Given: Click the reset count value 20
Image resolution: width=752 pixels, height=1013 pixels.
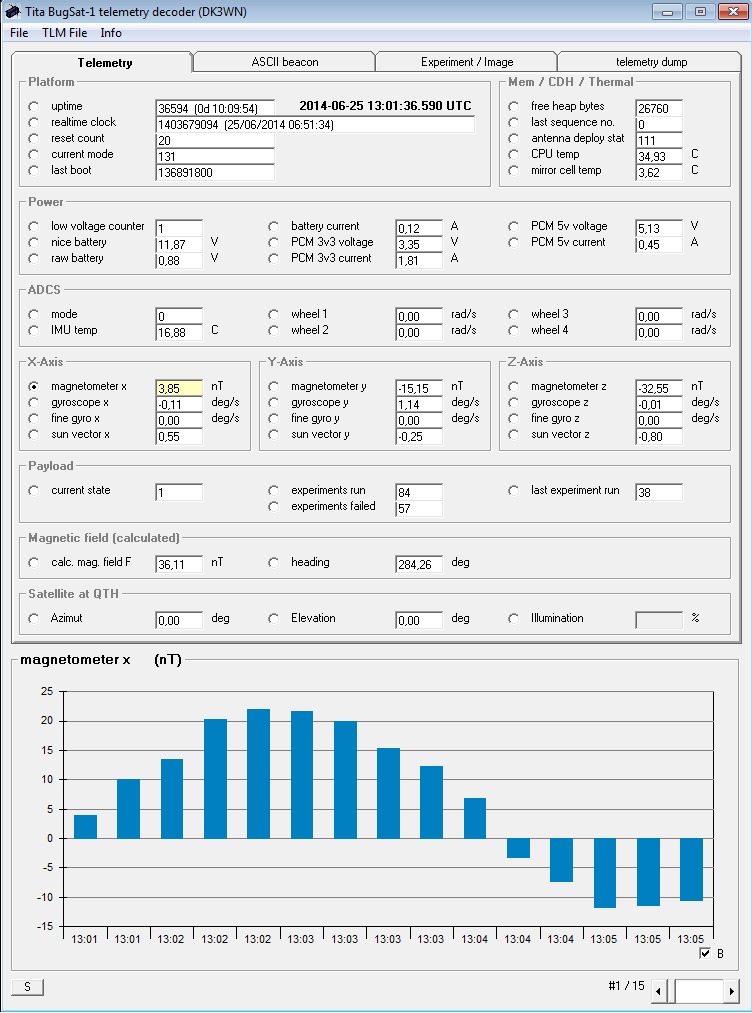Looking at the screenshot, I should (x=215, y=140).
